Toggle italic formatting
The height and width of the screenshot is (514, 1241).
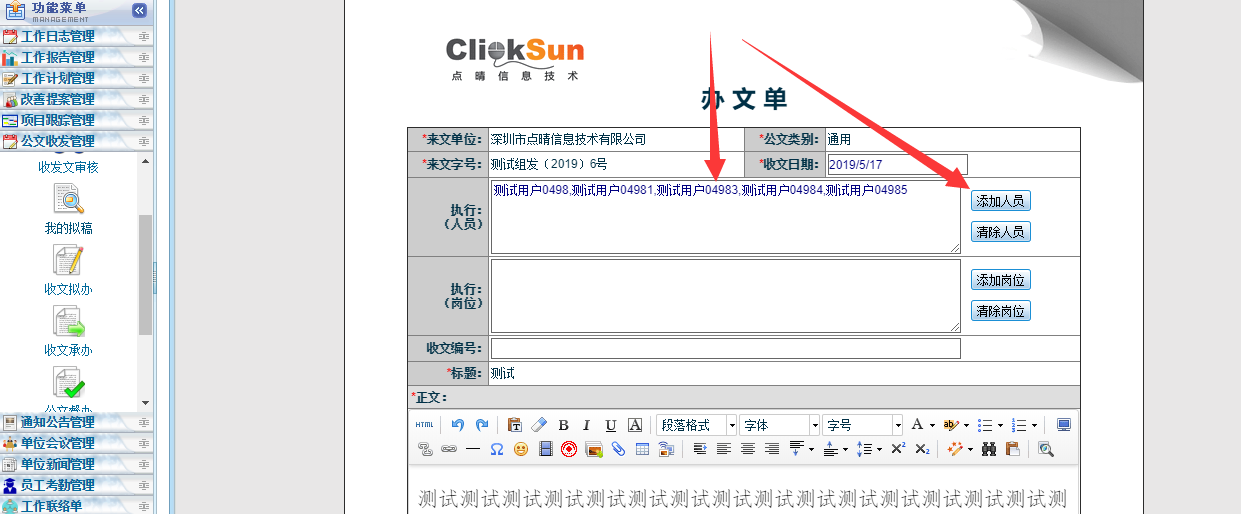pyautogui.click(x=586, y=425)
